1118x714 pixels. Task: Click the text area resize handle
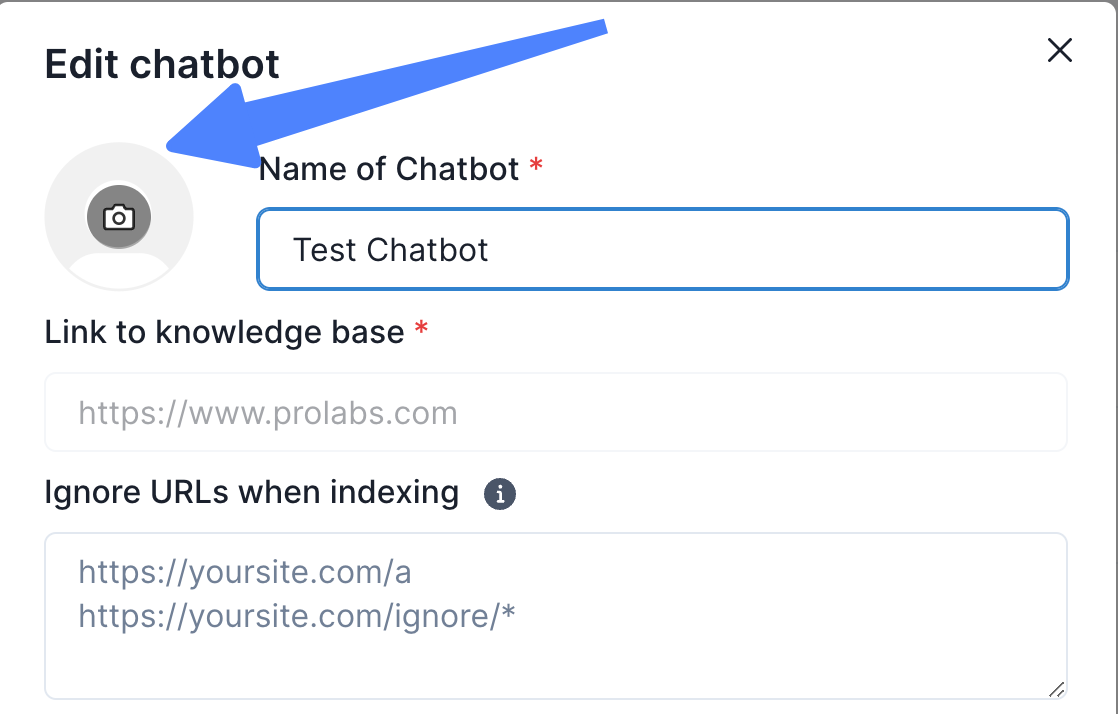1056,688
